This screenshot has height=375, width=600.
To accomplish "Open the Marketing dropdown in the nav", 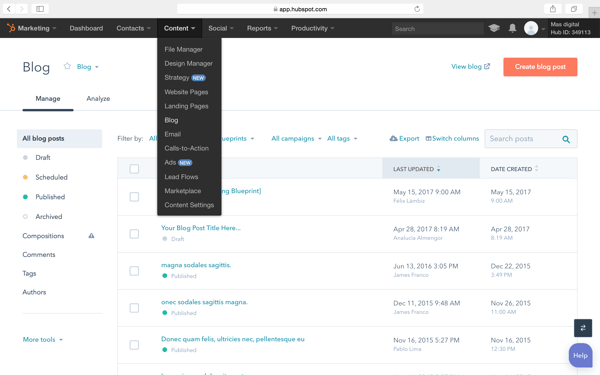I will (37, 28).
